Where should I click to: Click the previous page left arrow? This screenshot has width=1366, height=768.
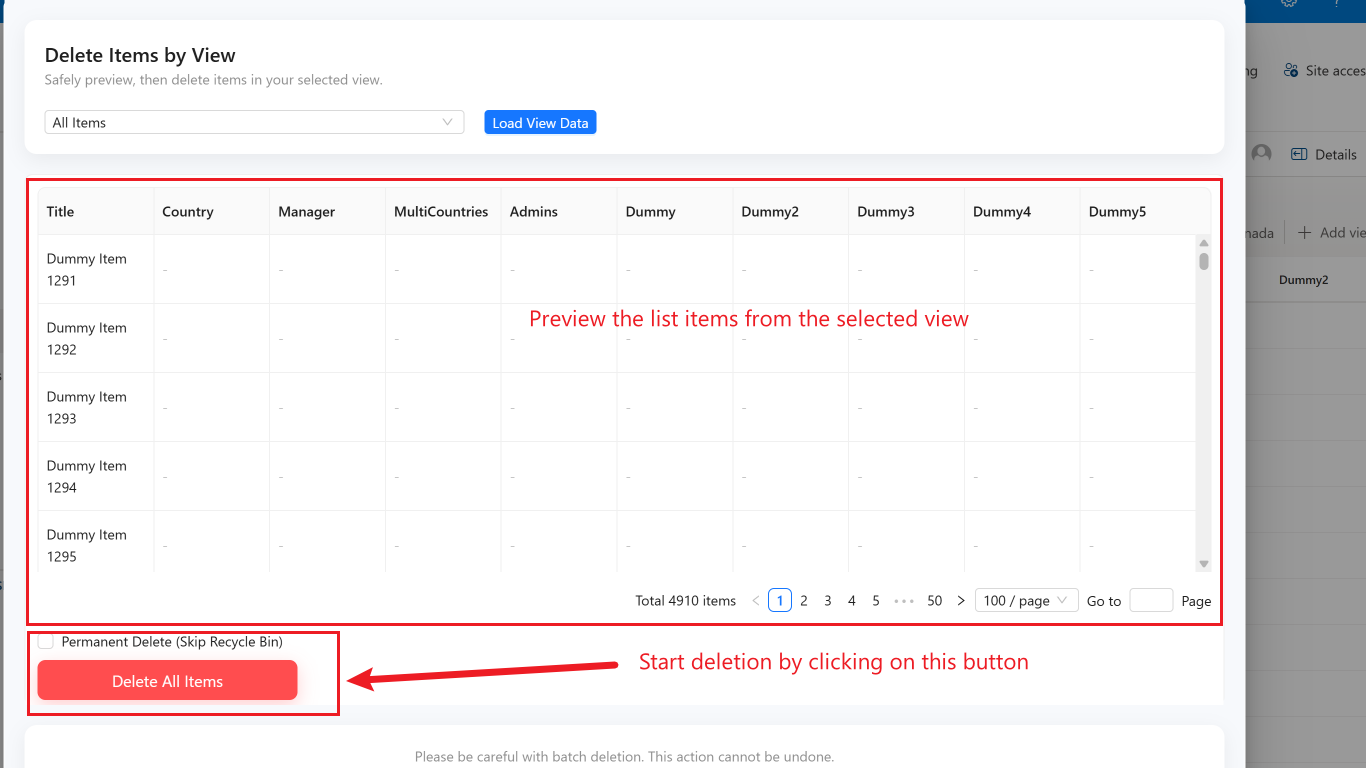click(756, 601)
